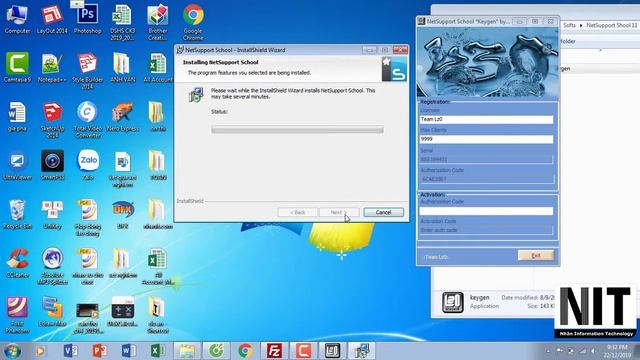
Task: Open the ANH VAN folder
Action: click(x=122, y=67)
